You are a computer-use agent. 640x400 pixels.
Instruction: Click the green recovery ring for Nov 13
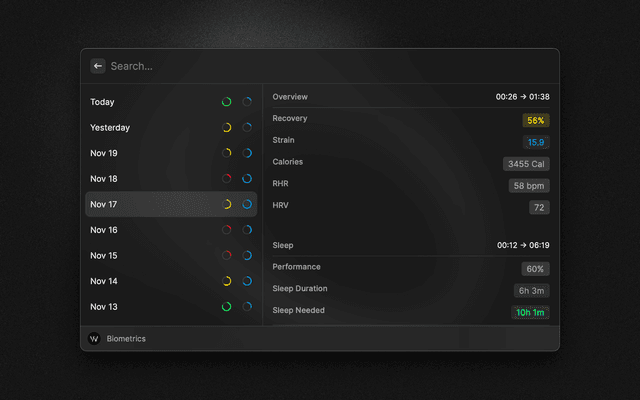(227, 307)
